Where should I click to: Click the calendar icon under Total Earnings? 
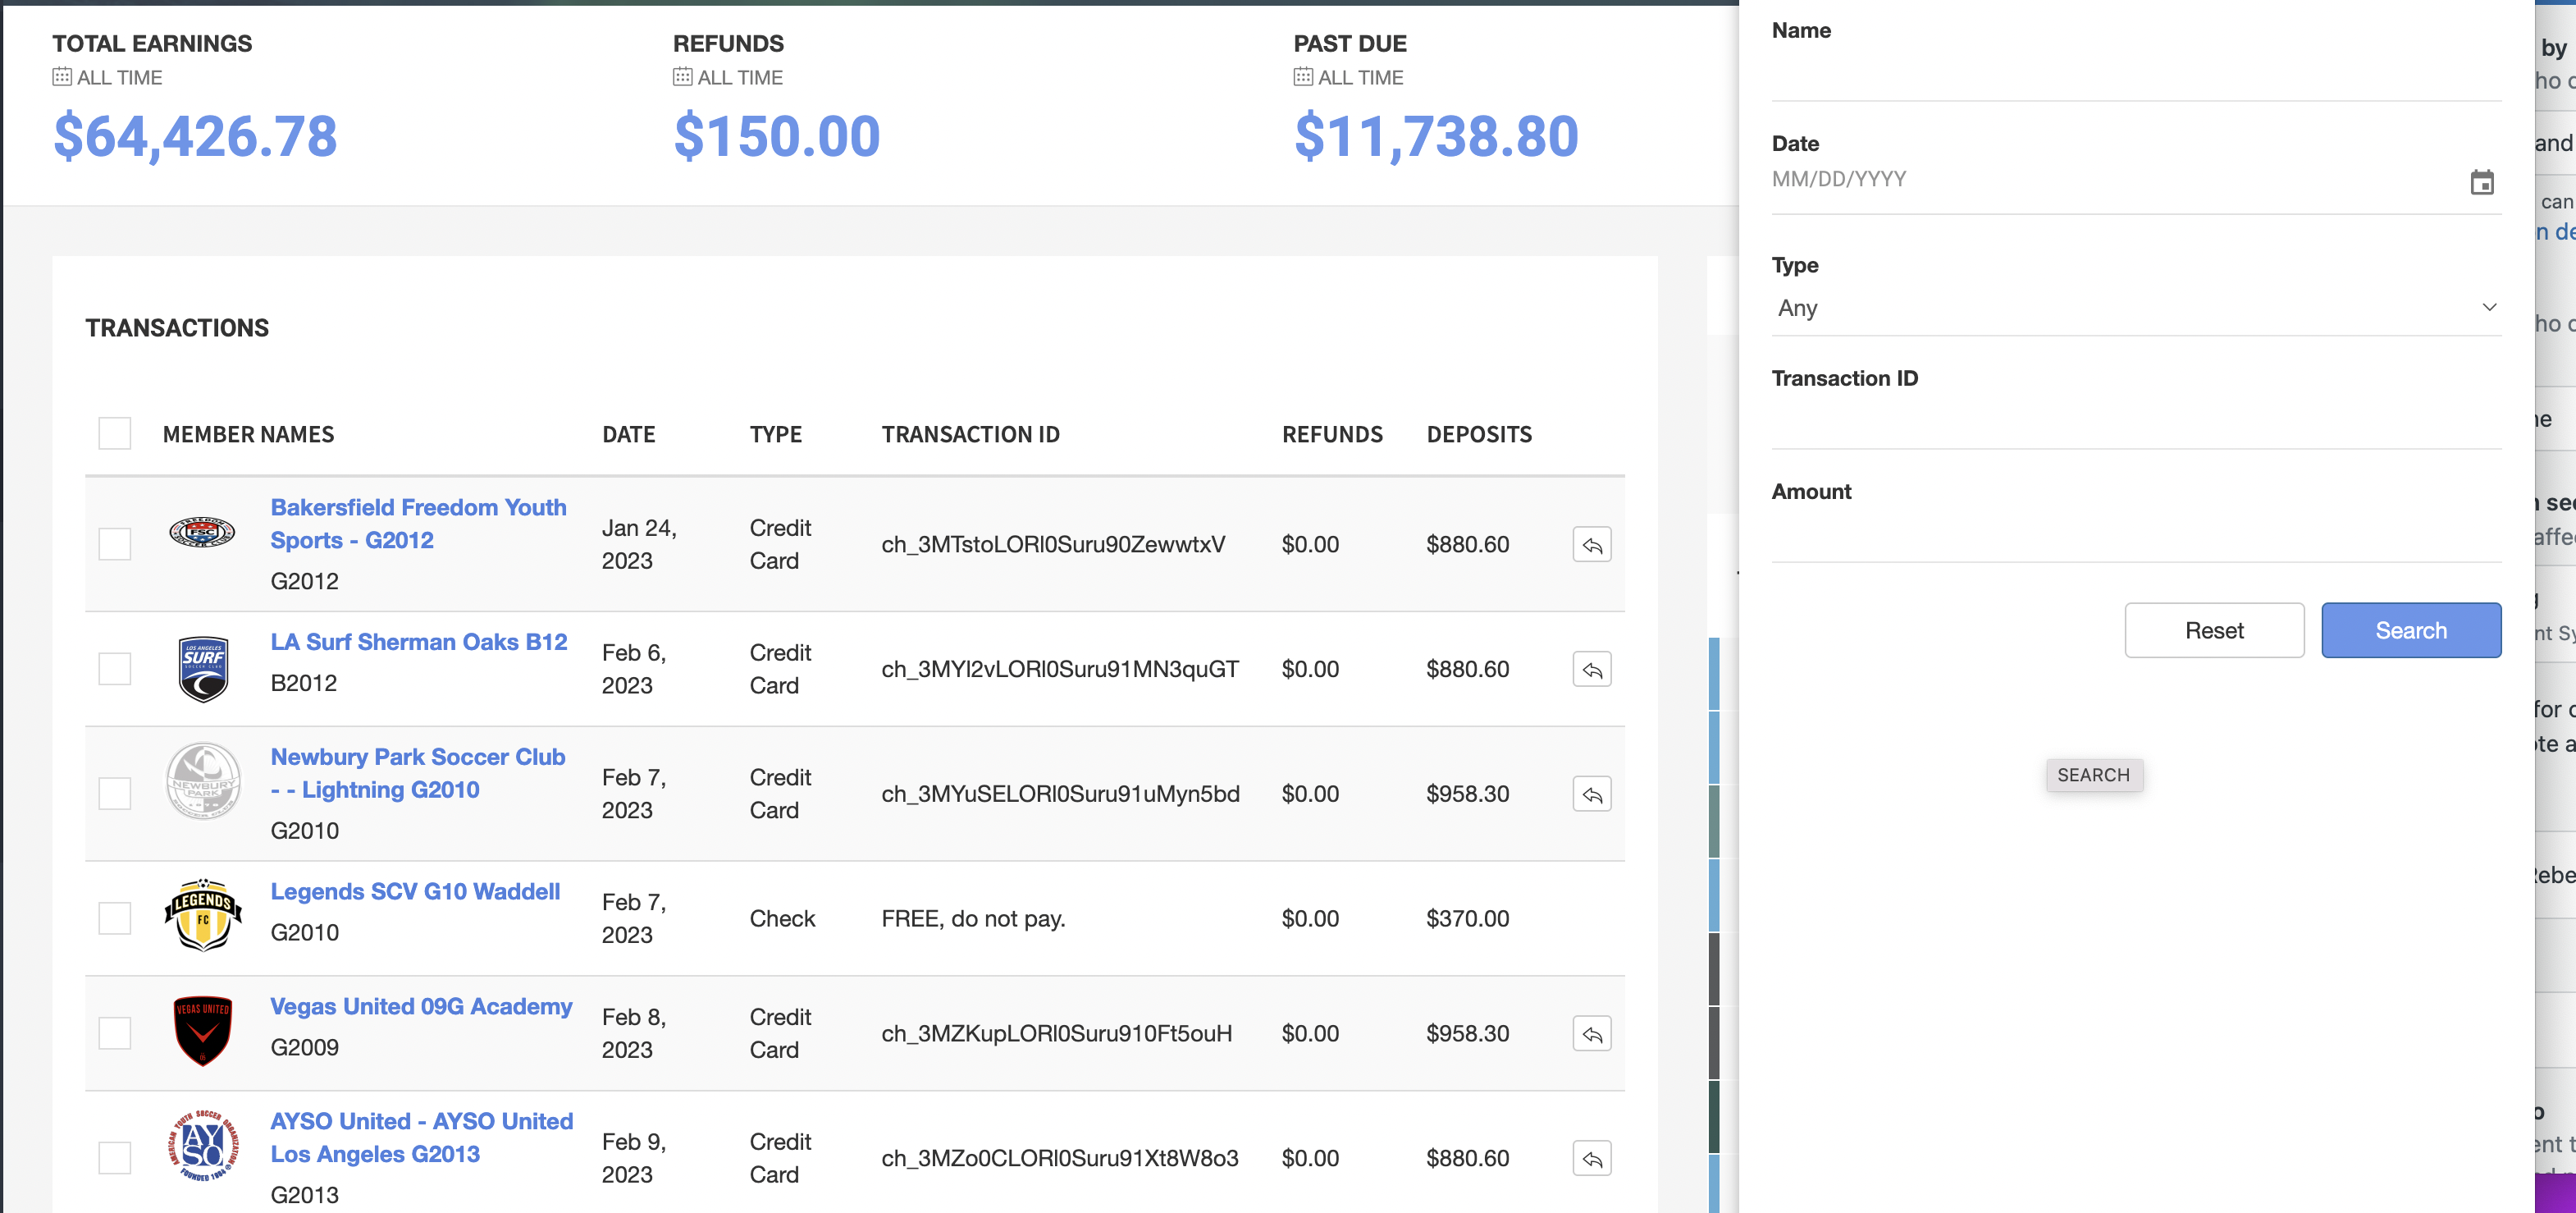(x=63, y=76)
